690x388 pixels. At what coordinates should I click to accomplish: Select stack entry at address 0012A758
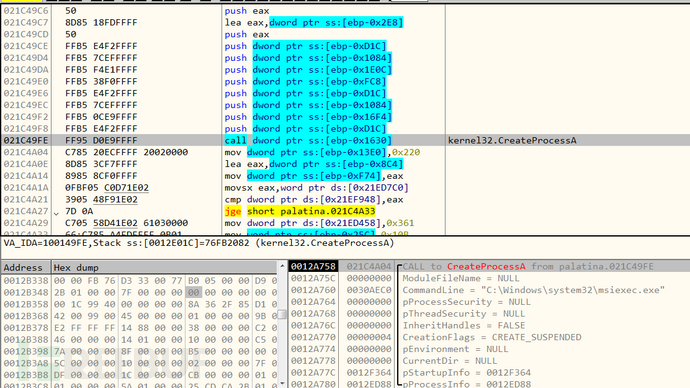pyautogui.click(x=313, y=267)
